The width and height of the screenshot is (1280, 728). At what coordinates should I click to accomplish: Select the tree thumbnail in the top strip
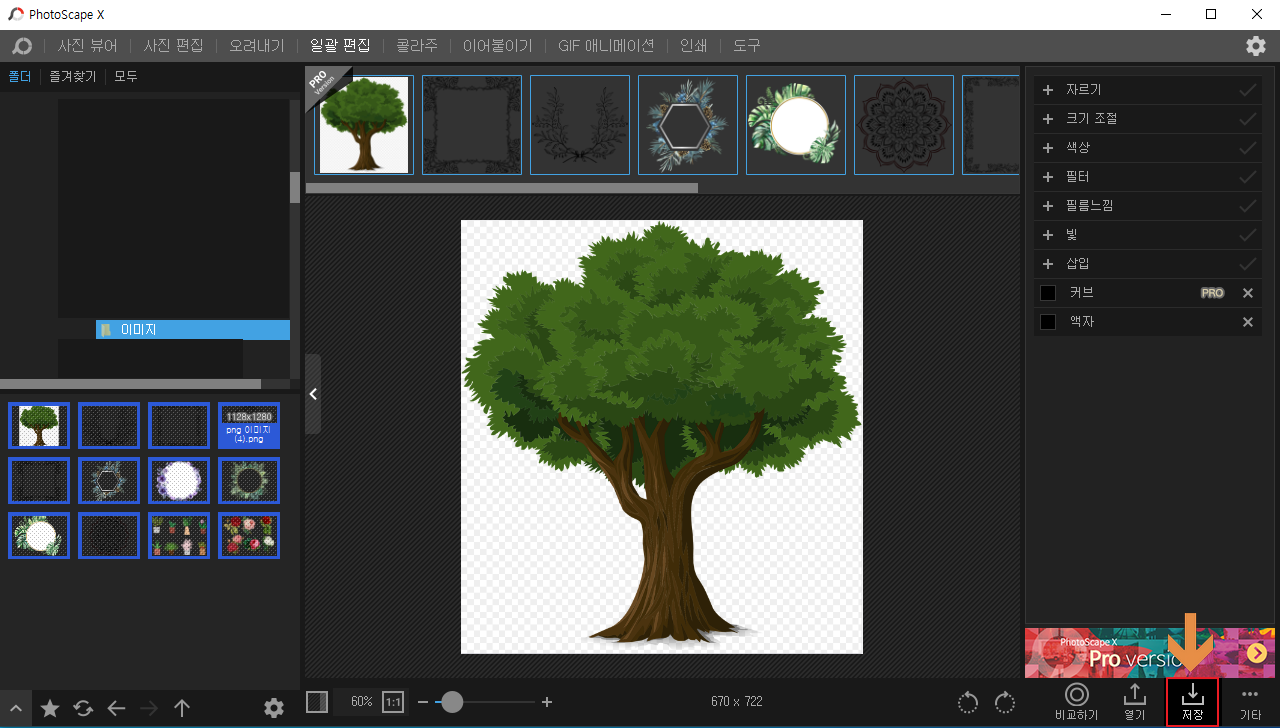364,125
